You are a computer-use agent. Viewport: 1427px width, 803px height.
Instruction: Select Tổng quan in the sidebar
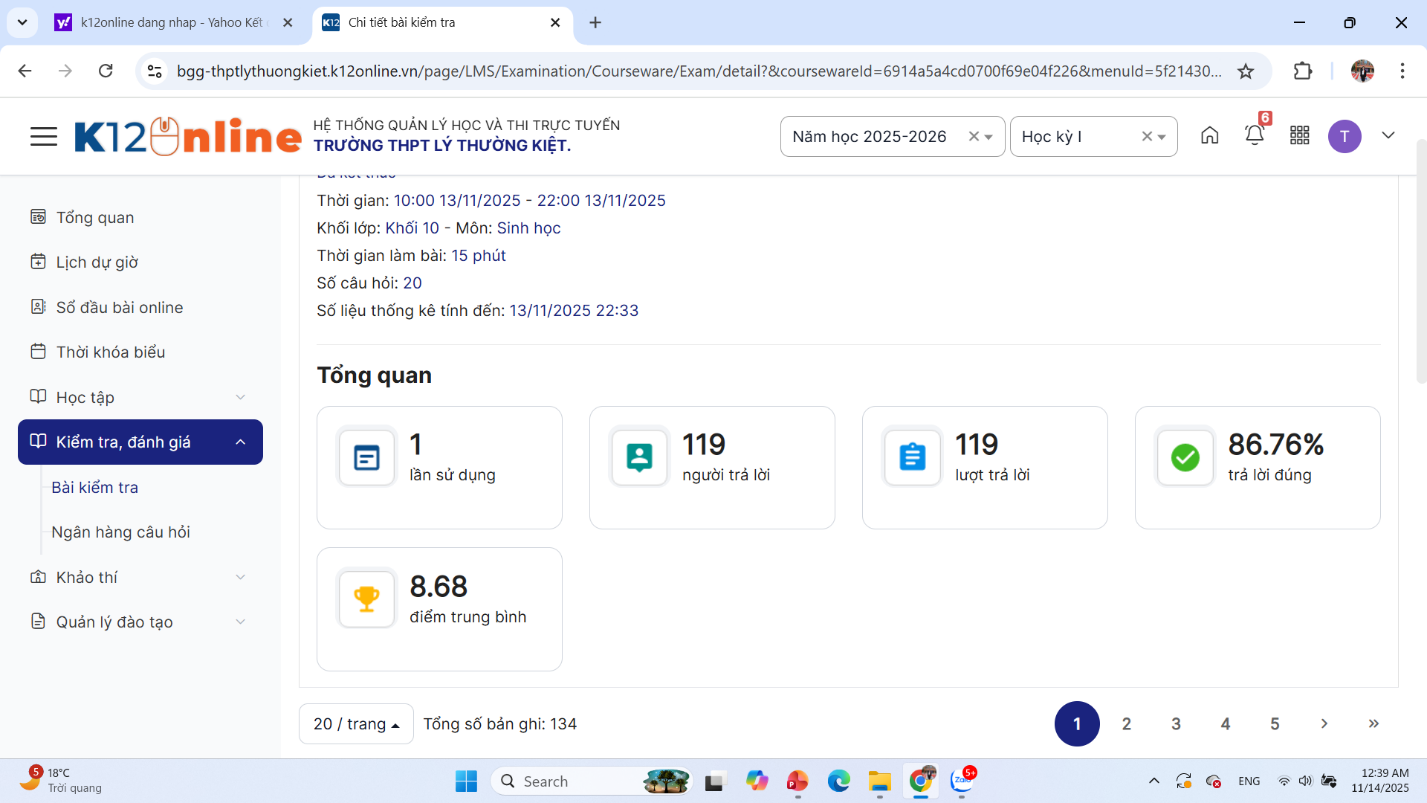(95, 217)
